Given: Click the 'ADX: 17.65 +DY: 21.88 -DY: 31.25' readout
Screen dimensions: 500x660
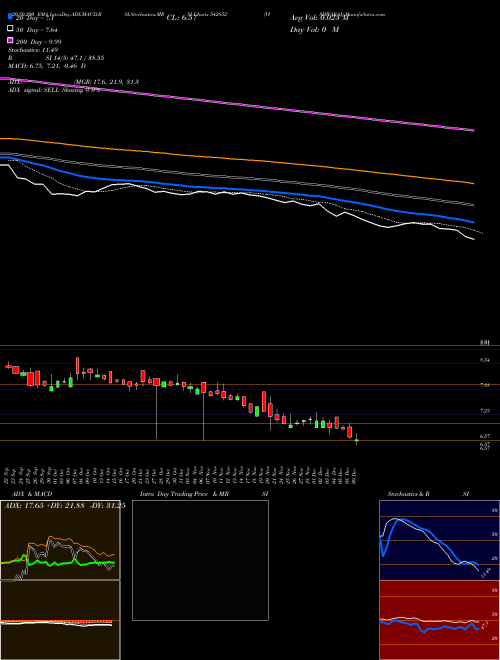Looking at the screenshot, I should 65,506.
